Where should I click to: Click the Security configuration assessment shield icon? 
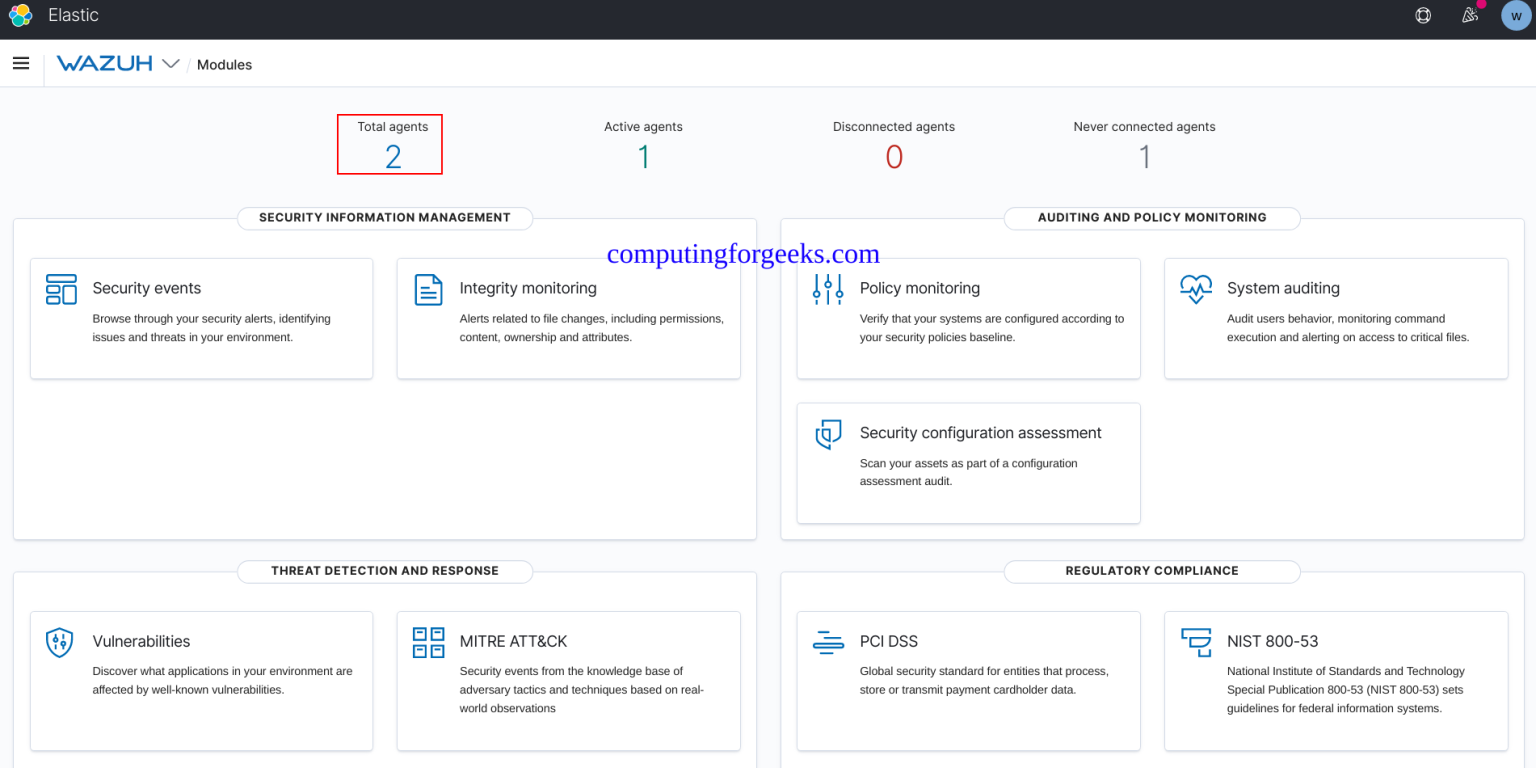(x=827, y=434)
